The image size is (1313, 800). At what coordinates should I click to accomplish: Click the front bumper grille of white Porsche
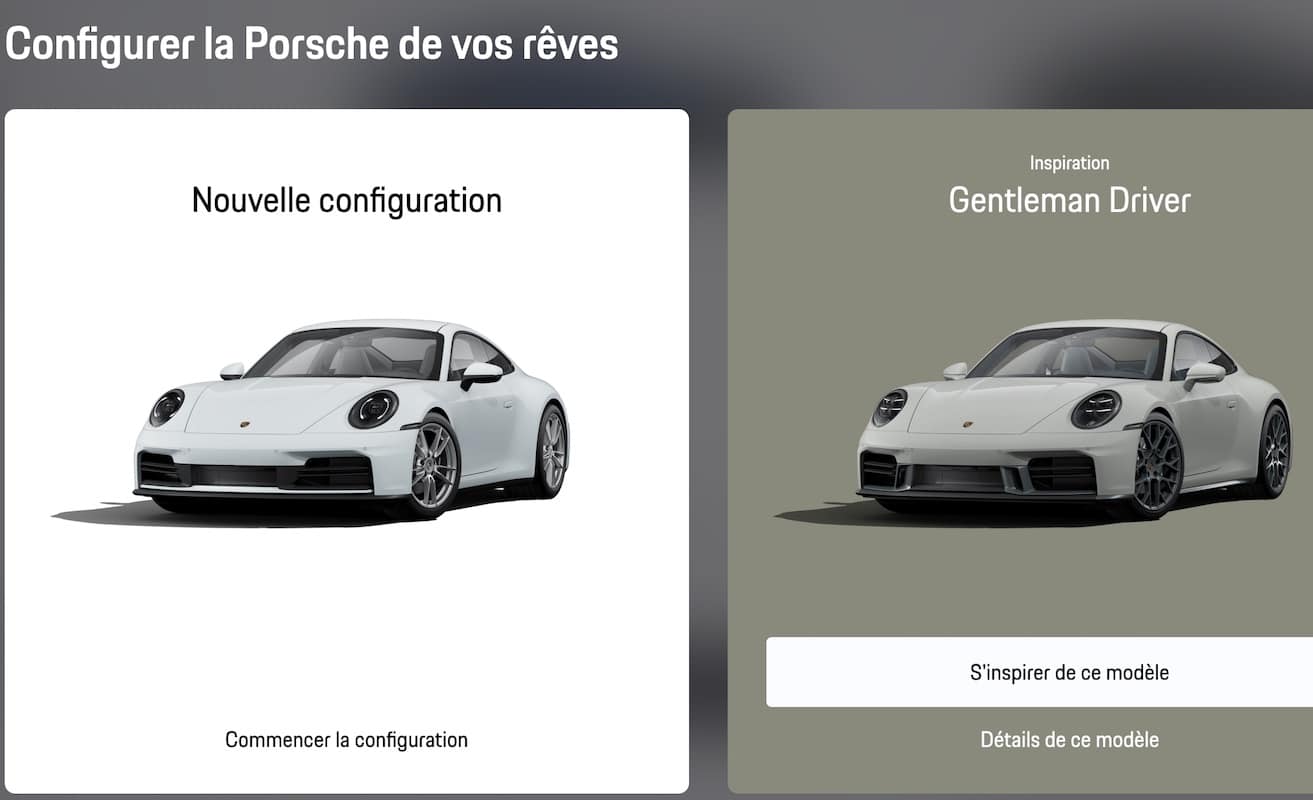(257, 472)
